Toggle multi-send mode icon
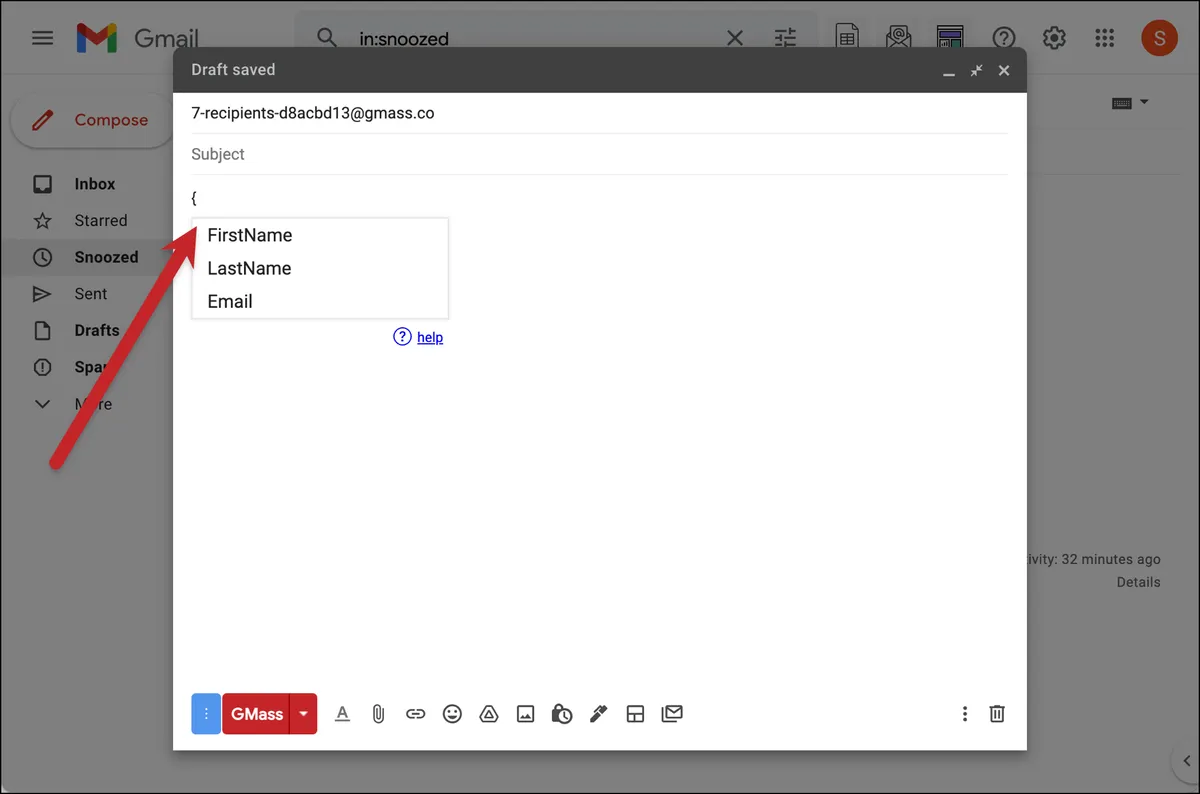 click(x=672, y=714)
